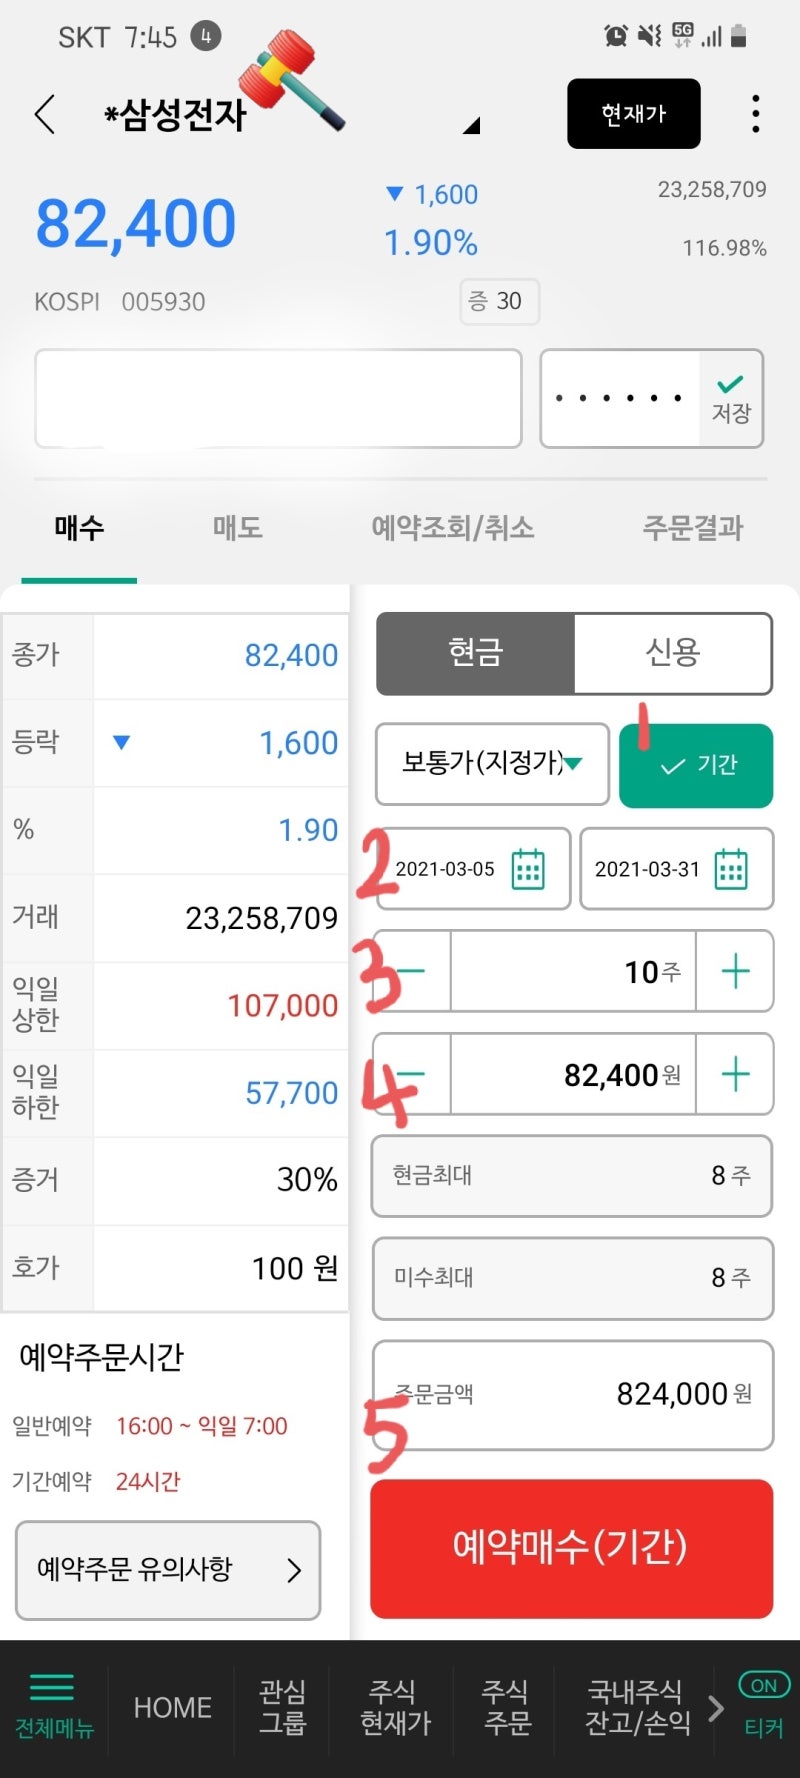This screenshot has width=800, height=1778.
Task: Tap the back arrow icon
Action: (44, 114)
